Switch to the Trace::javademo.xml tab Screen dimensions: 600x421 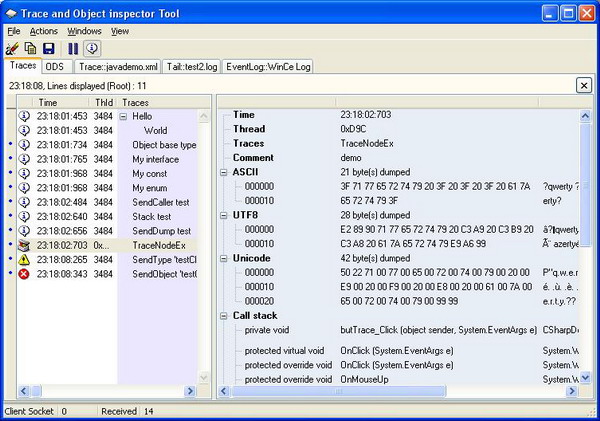[117, 67]
